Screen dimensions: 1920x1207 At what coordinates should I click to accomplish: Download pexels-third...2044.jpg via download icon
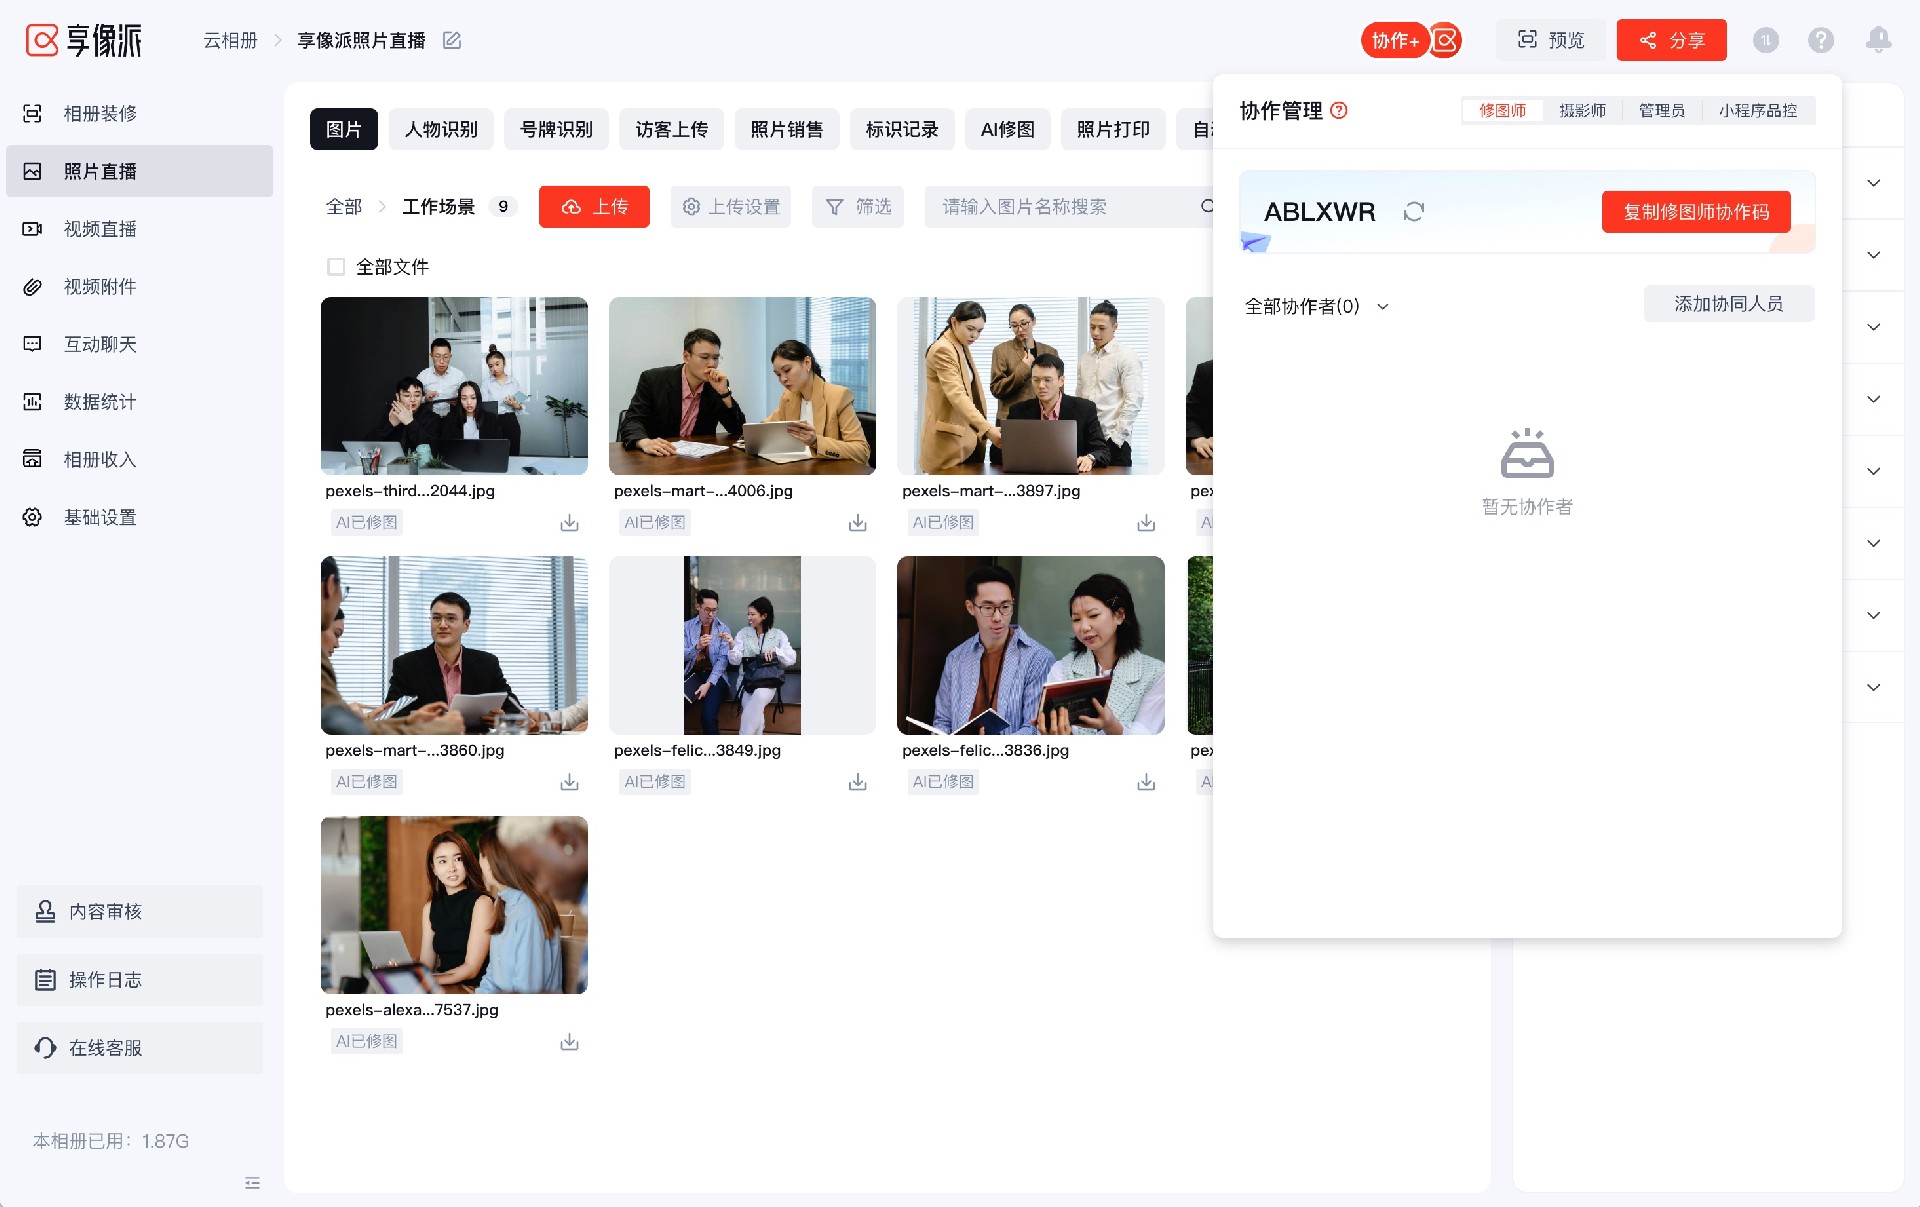coord(569,523)
